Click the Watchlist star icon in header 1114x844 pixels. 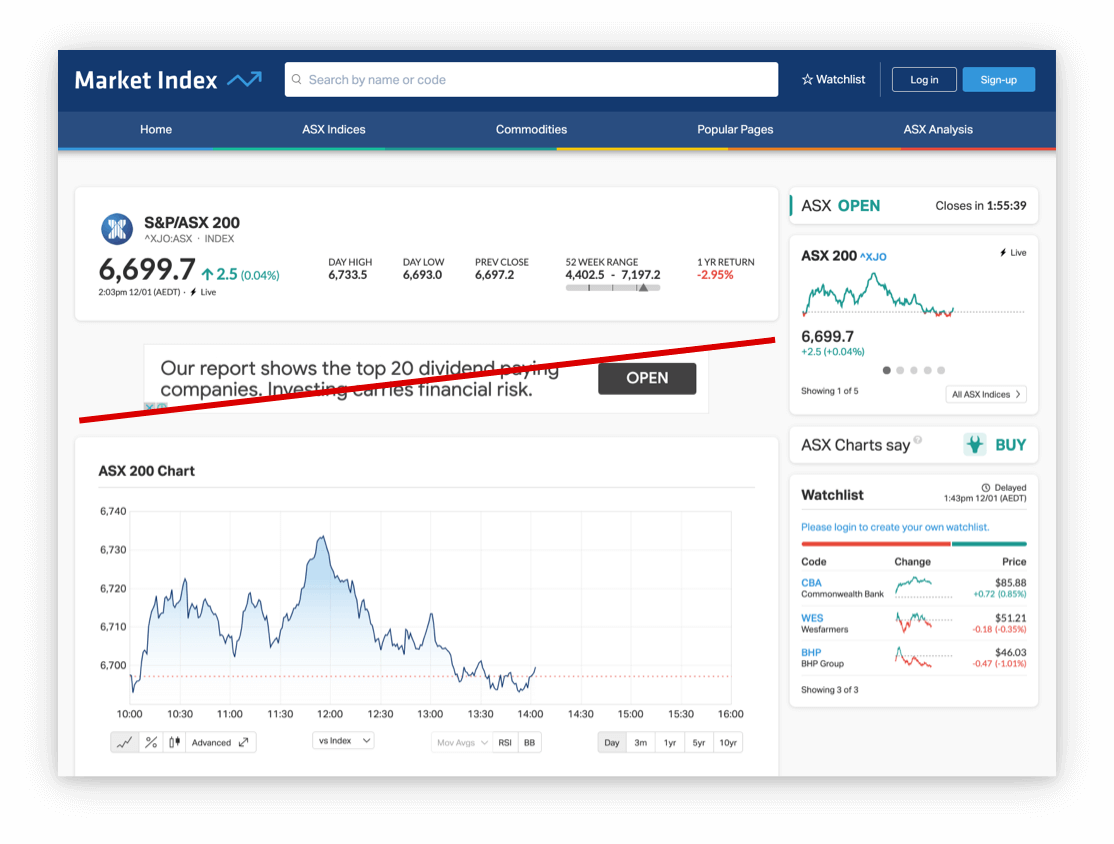(807, 80)
